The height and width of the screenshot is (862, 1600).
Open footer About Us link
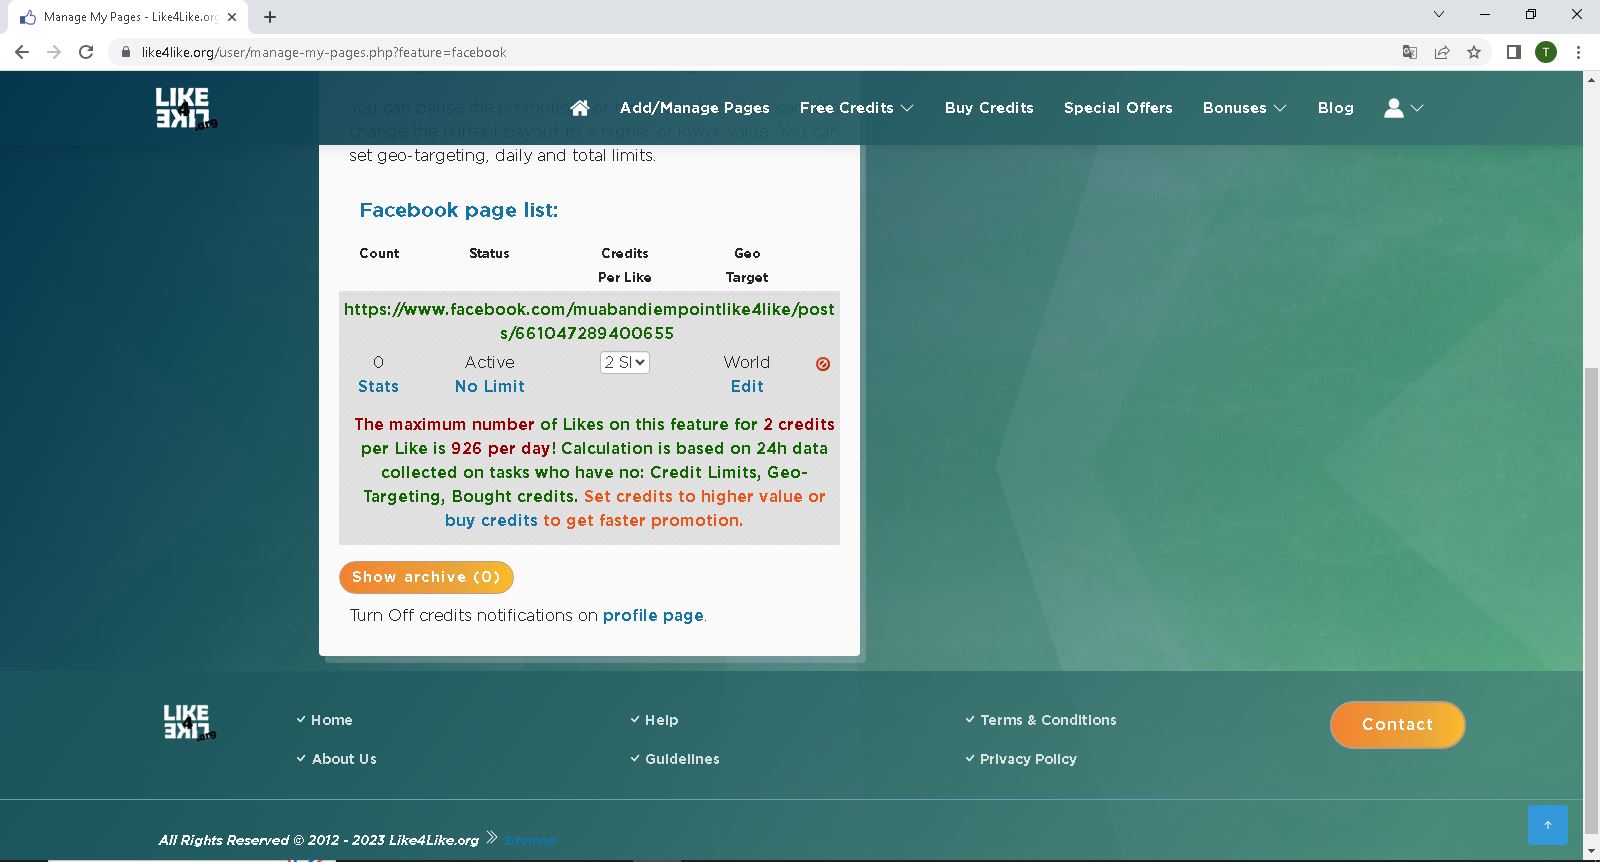[x=344, y=759]
